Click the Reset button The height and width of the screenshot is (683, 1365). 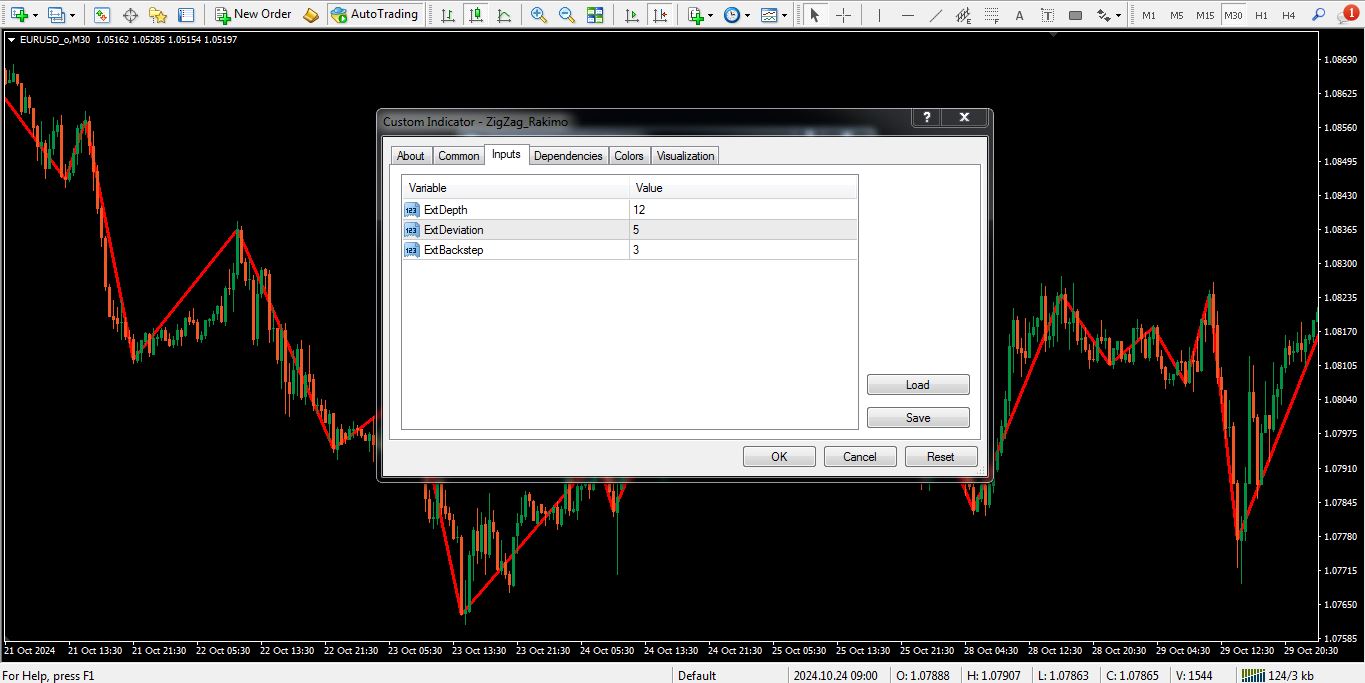tap(941, 457)
